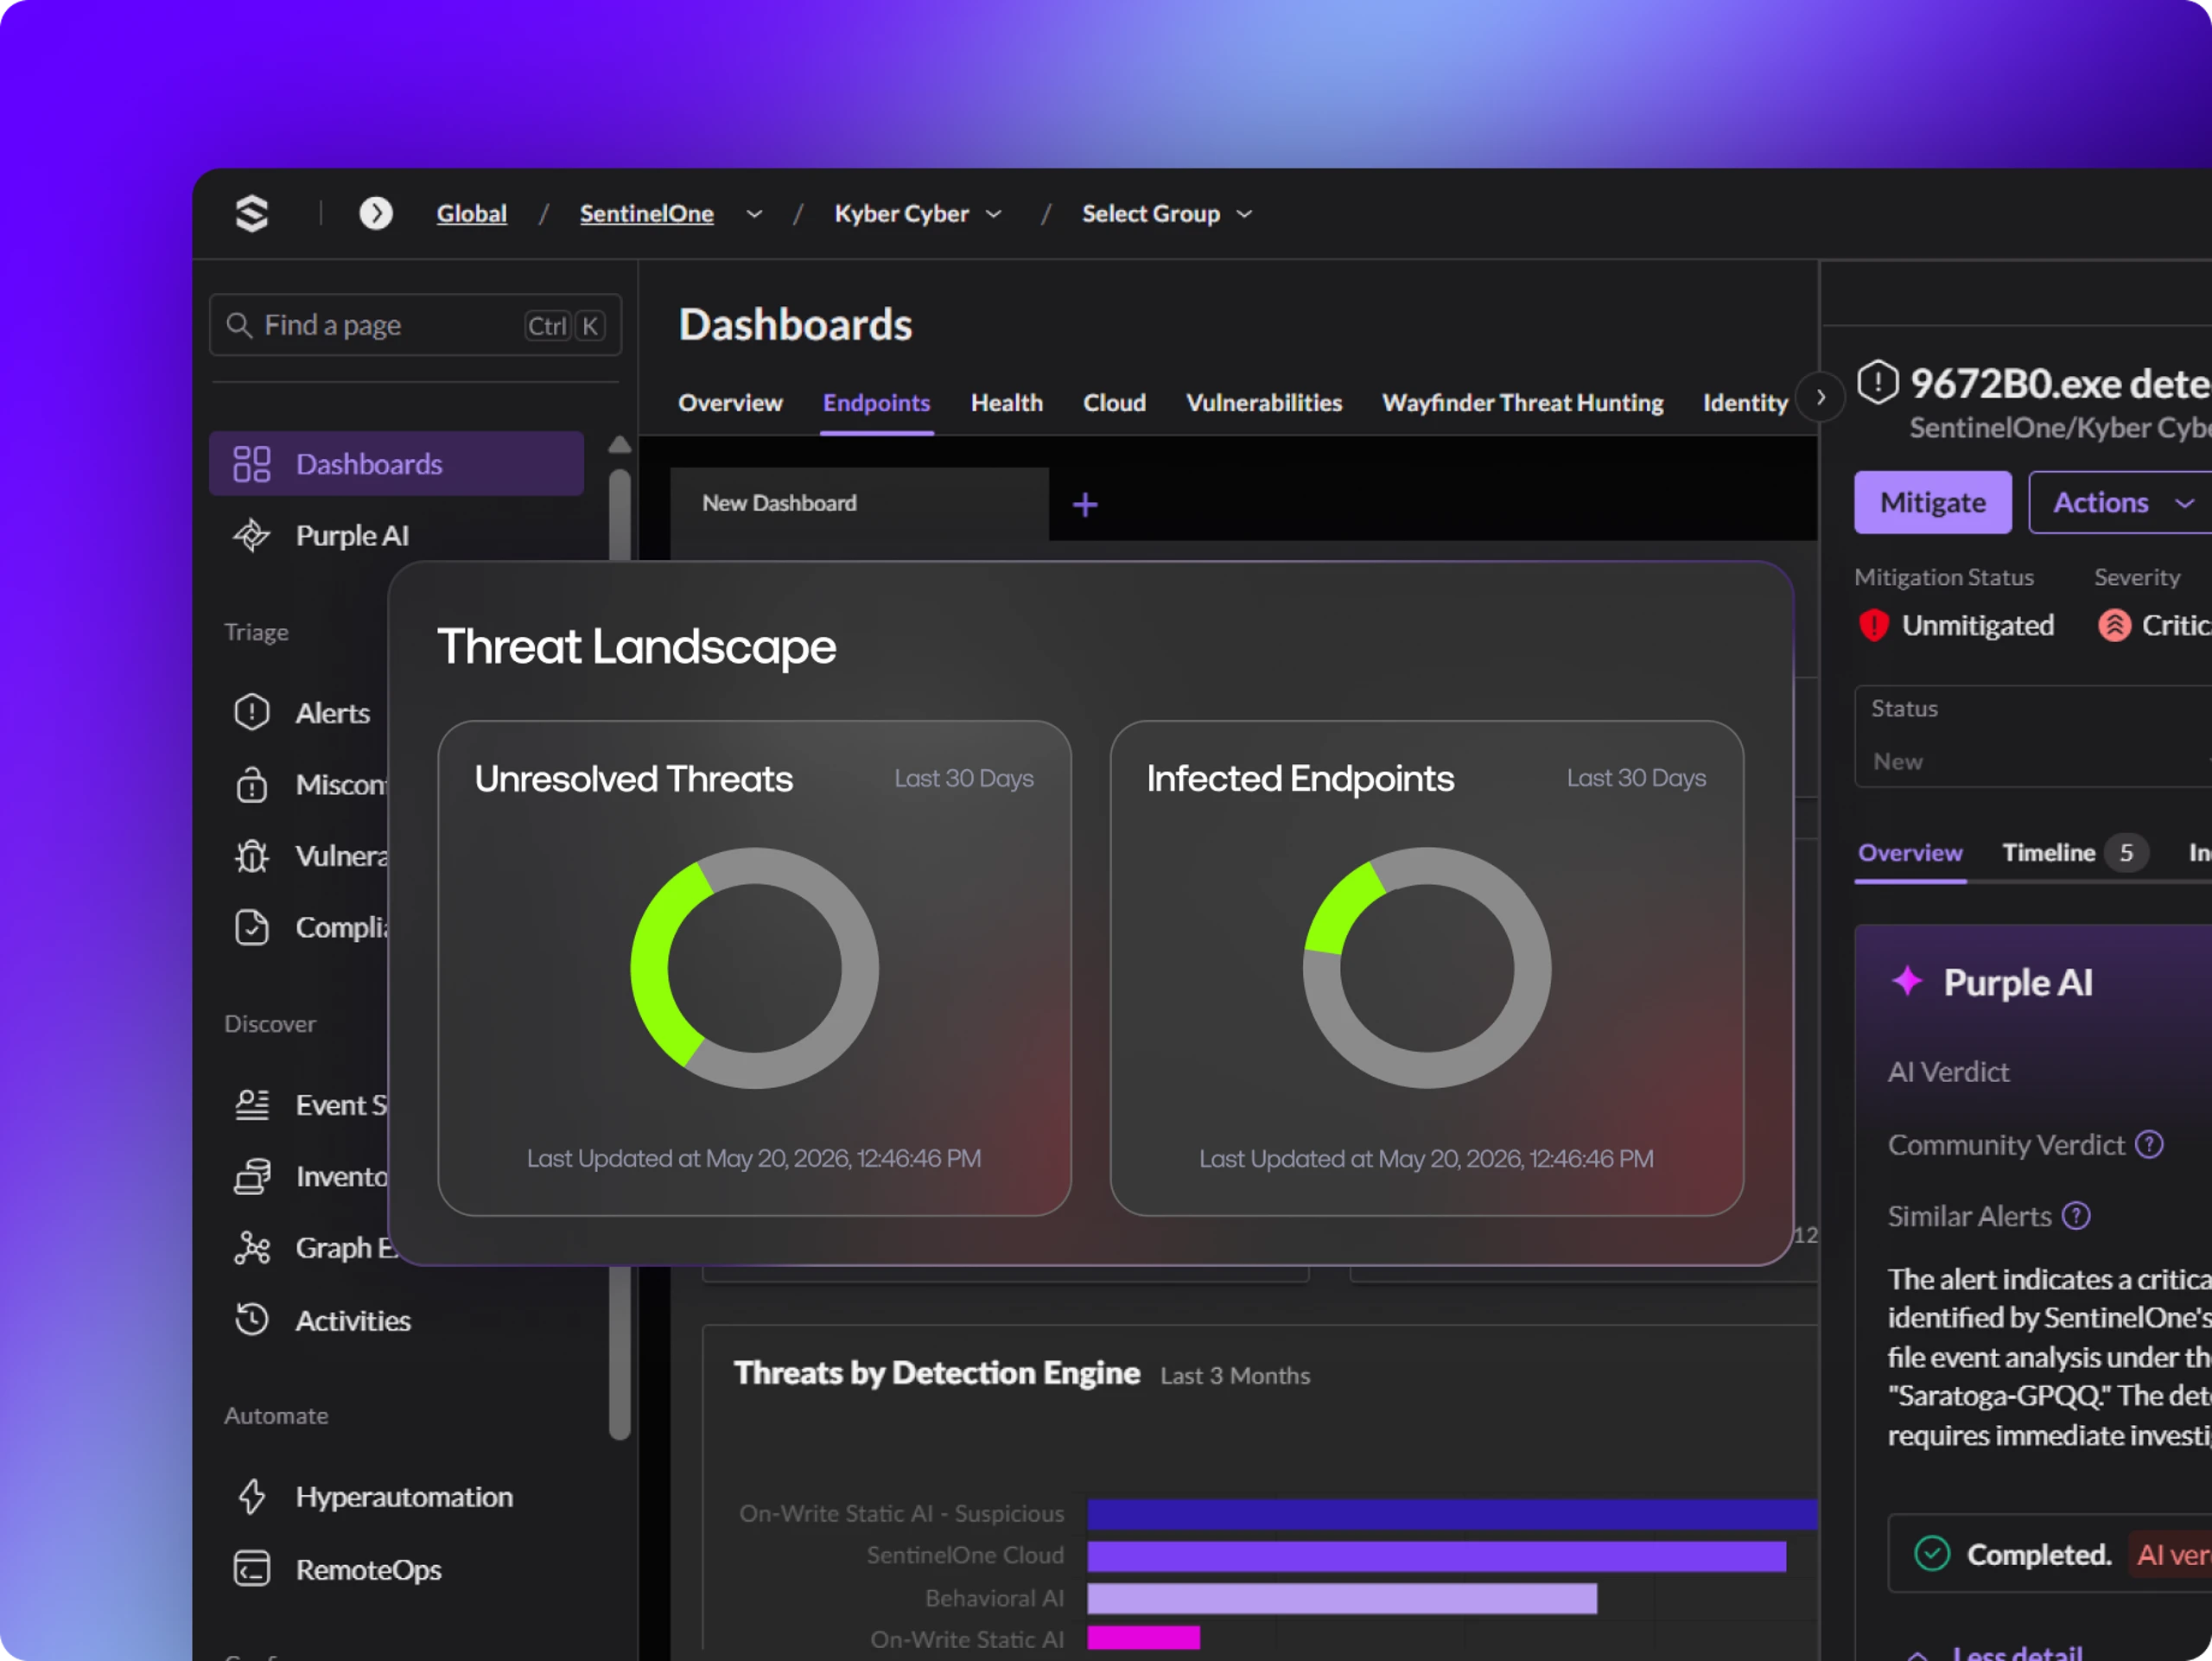Click the Critical severity icon
The width and height of the screenshot is (2212, 1661).
2114,625
